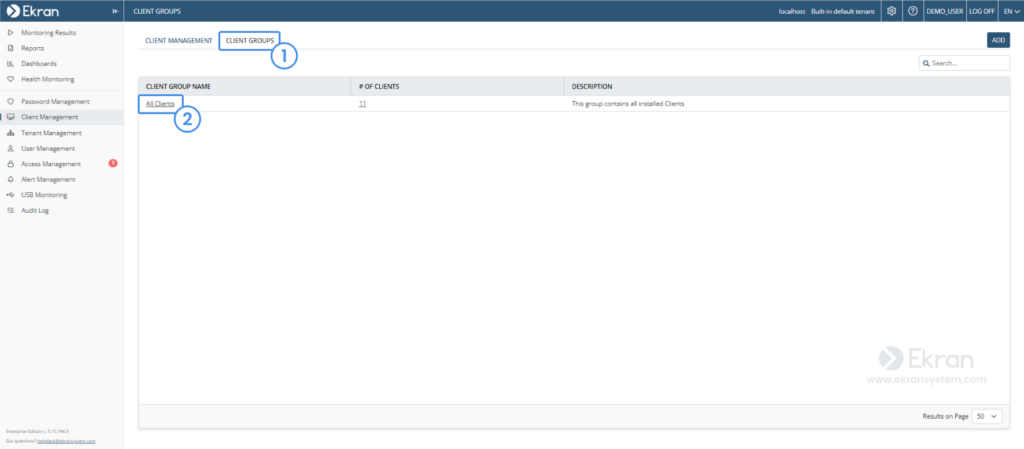The width and height of the screenshot is (1024, 449).
Task: Select the Dashboards chart icon
Action: [x=10, y=64]
